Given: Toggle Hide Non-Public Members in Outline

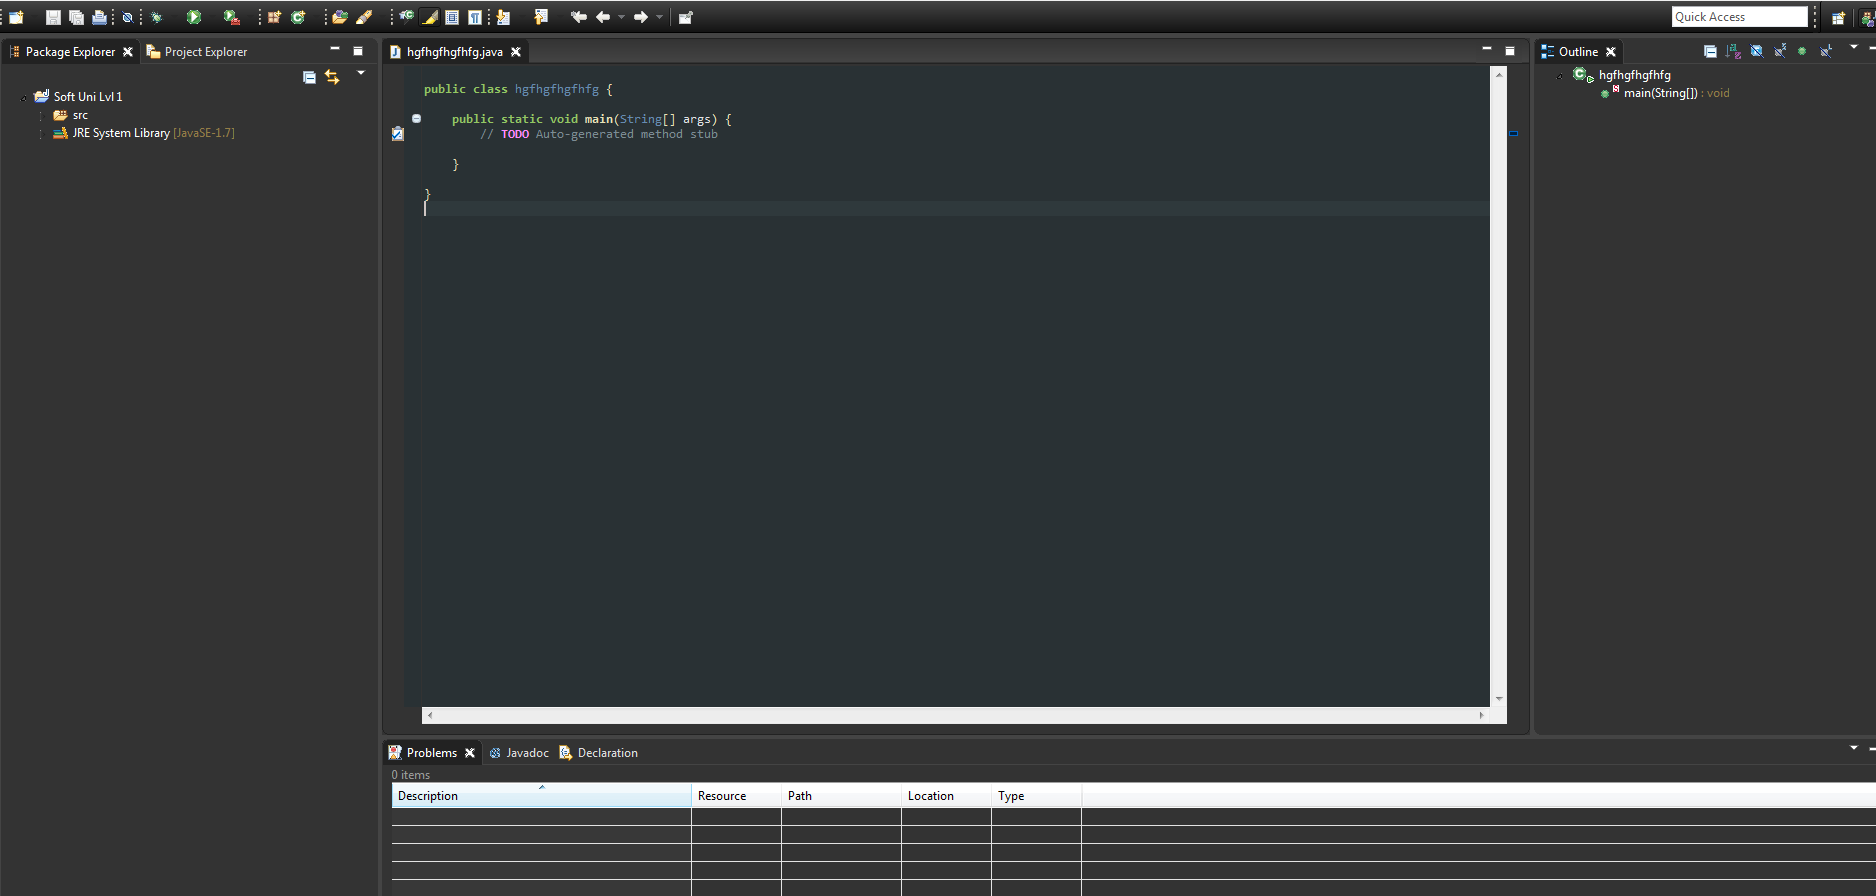Looking at the screenshot, I should (1802, 51).
